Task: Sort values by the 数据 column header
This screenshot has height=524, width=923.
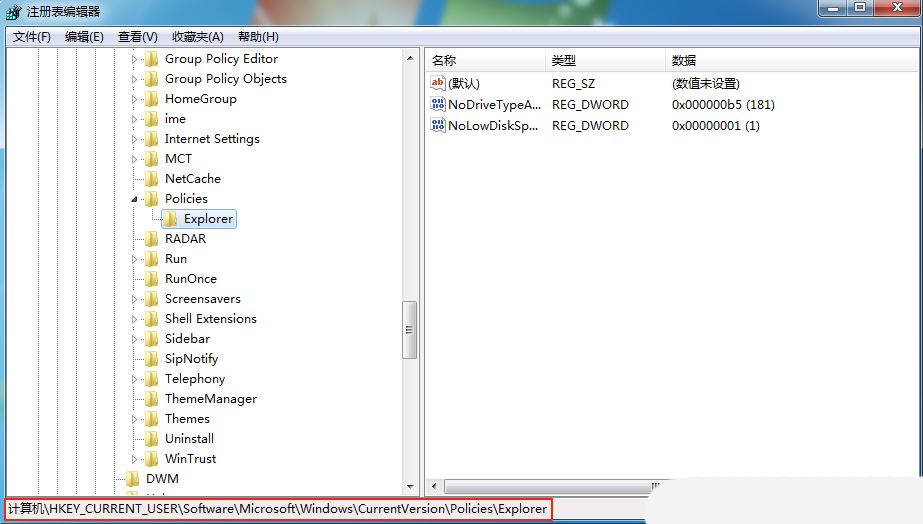Action: (x=792, y=60)
